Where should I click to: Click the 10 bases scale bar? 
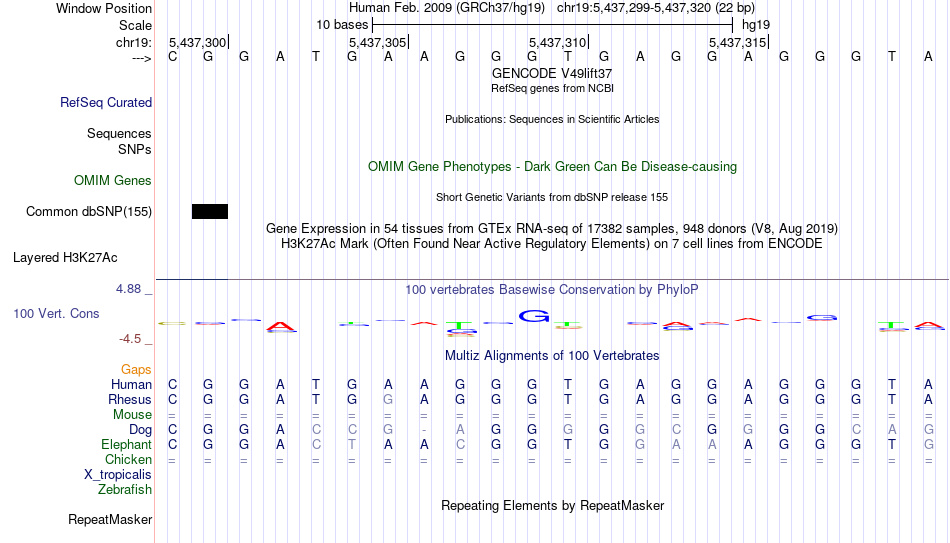(553, 25)
